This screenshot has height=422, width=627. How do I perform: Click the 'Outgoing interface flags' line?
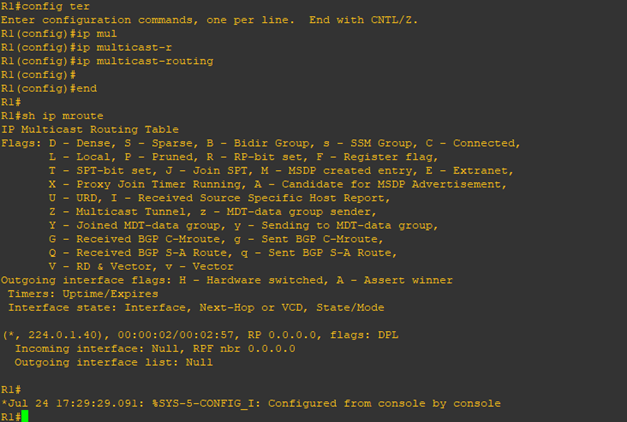click(227, 280)
